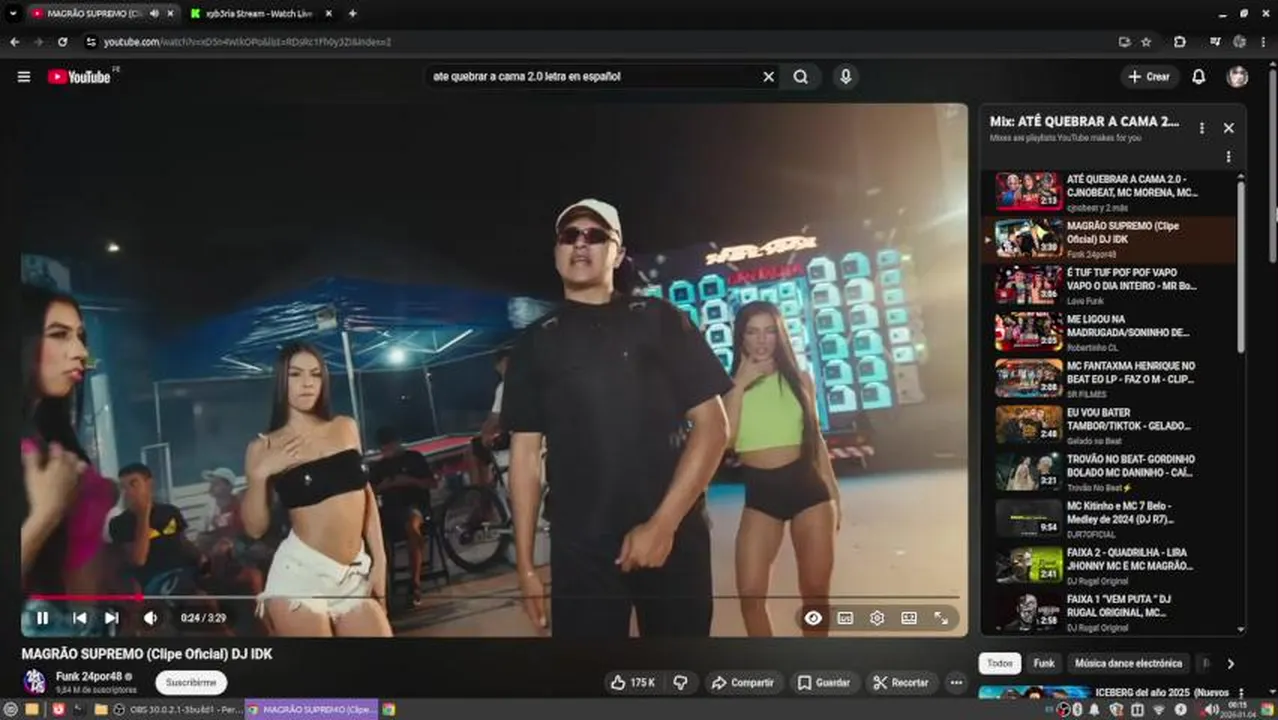Open the YouTube guide hamburger menu

[x=24, y=77]
